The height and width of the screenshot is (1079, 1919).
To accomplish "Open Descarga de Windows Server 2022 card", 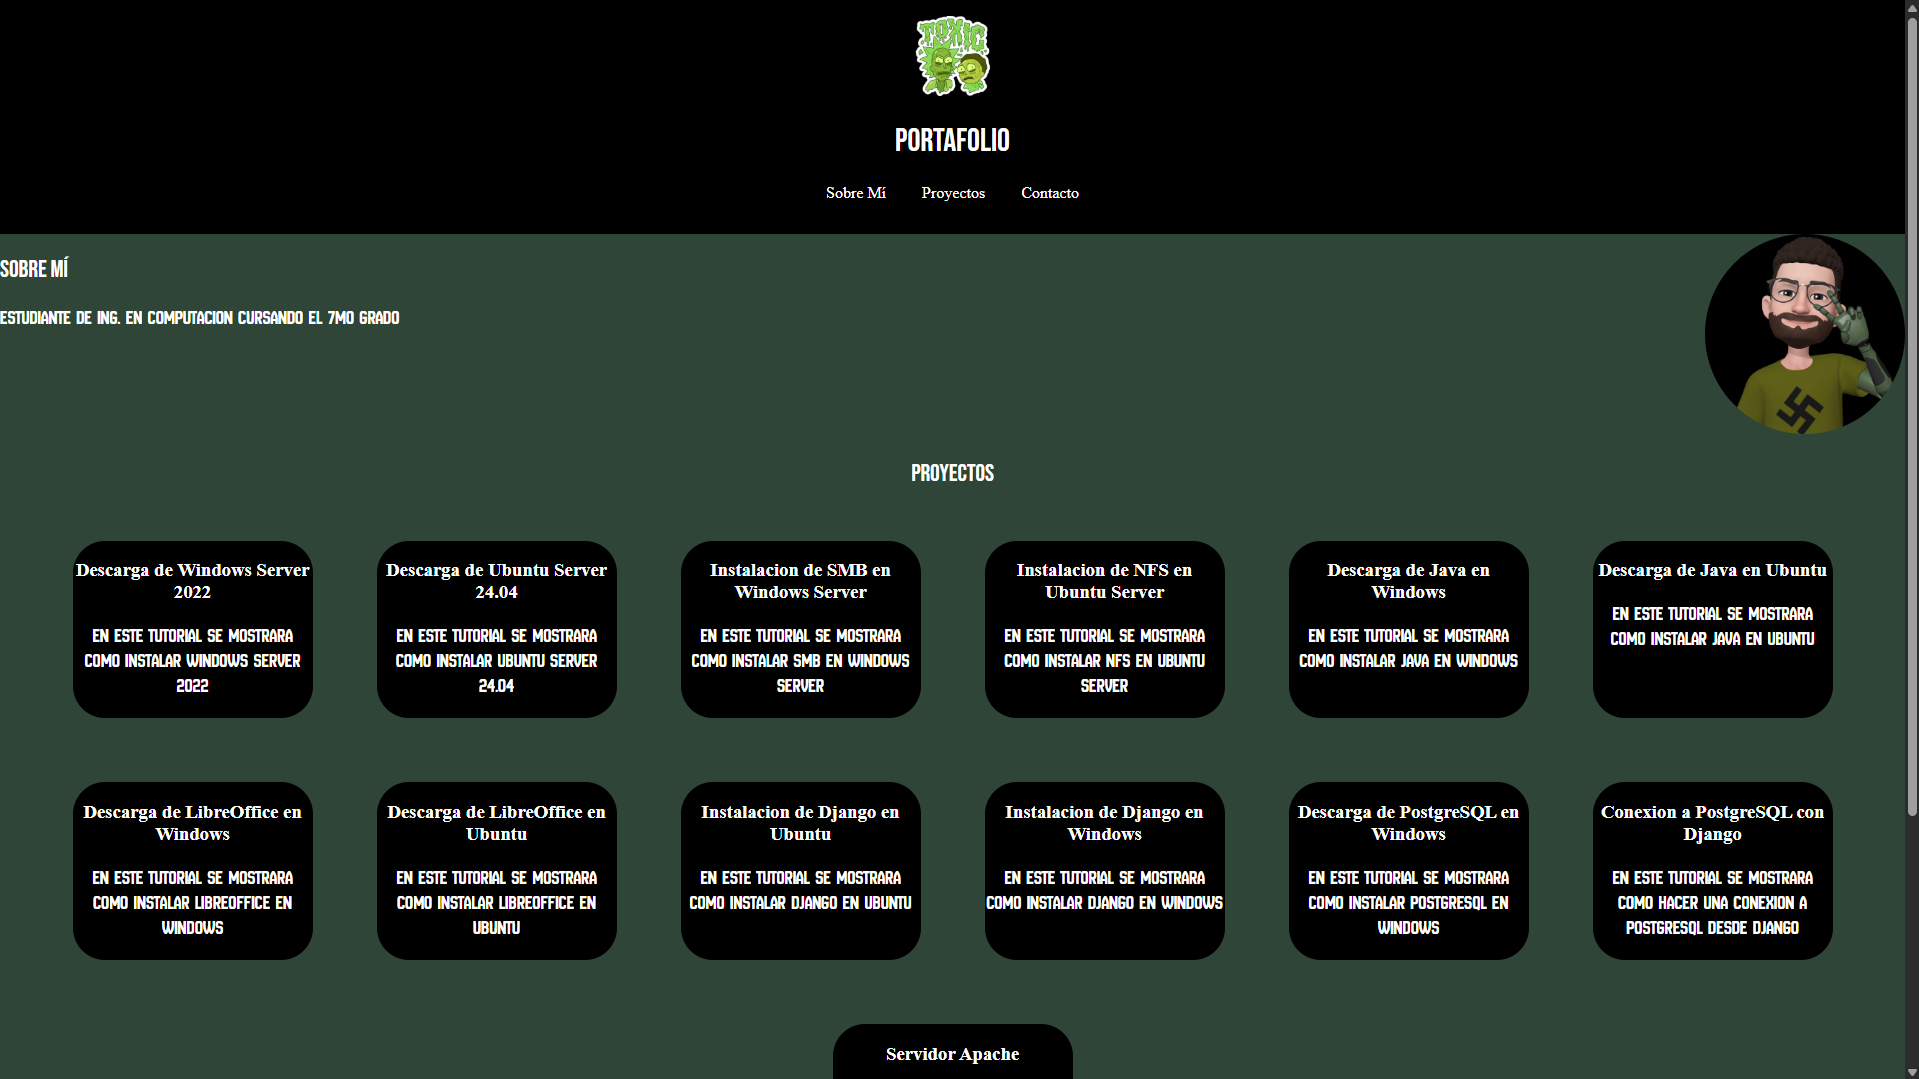I will click(193, 629).
